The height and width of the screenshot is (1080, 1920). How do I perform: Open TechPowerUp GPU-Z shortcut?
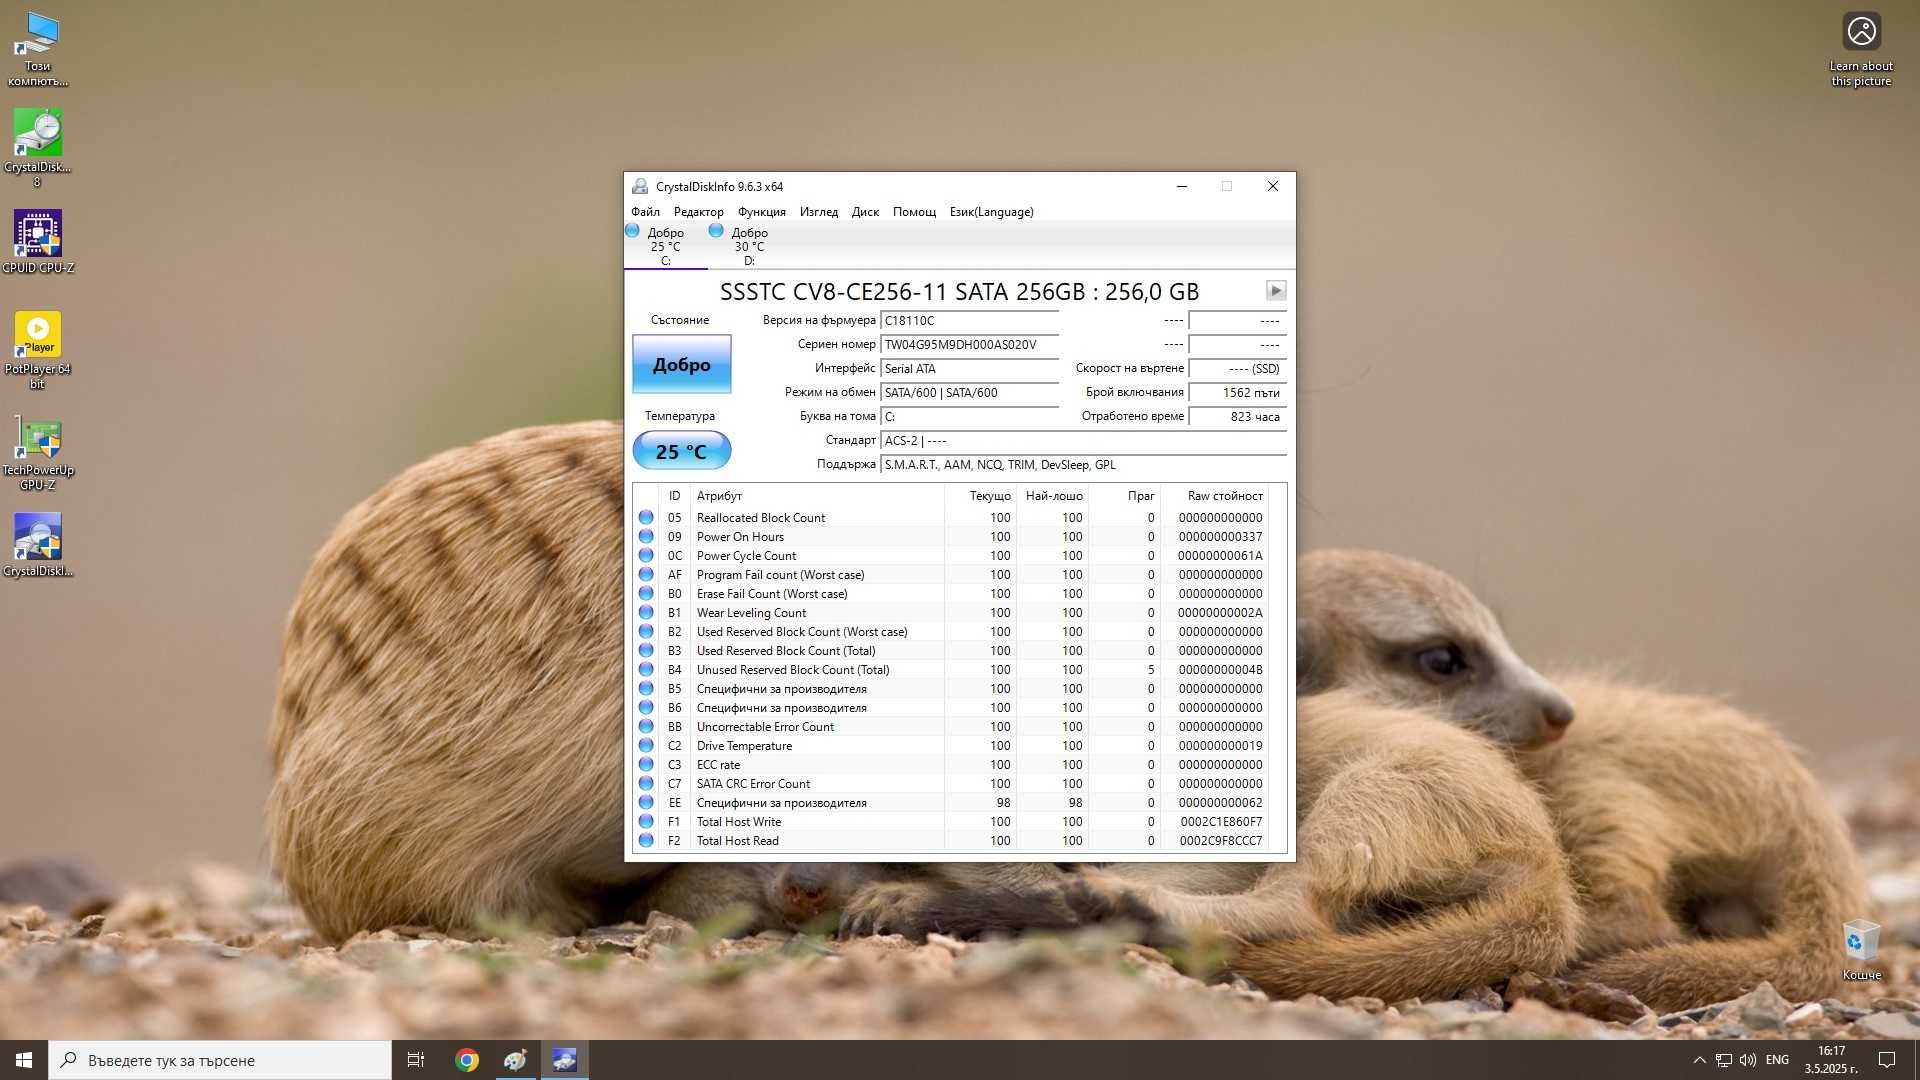pos(37,451)
